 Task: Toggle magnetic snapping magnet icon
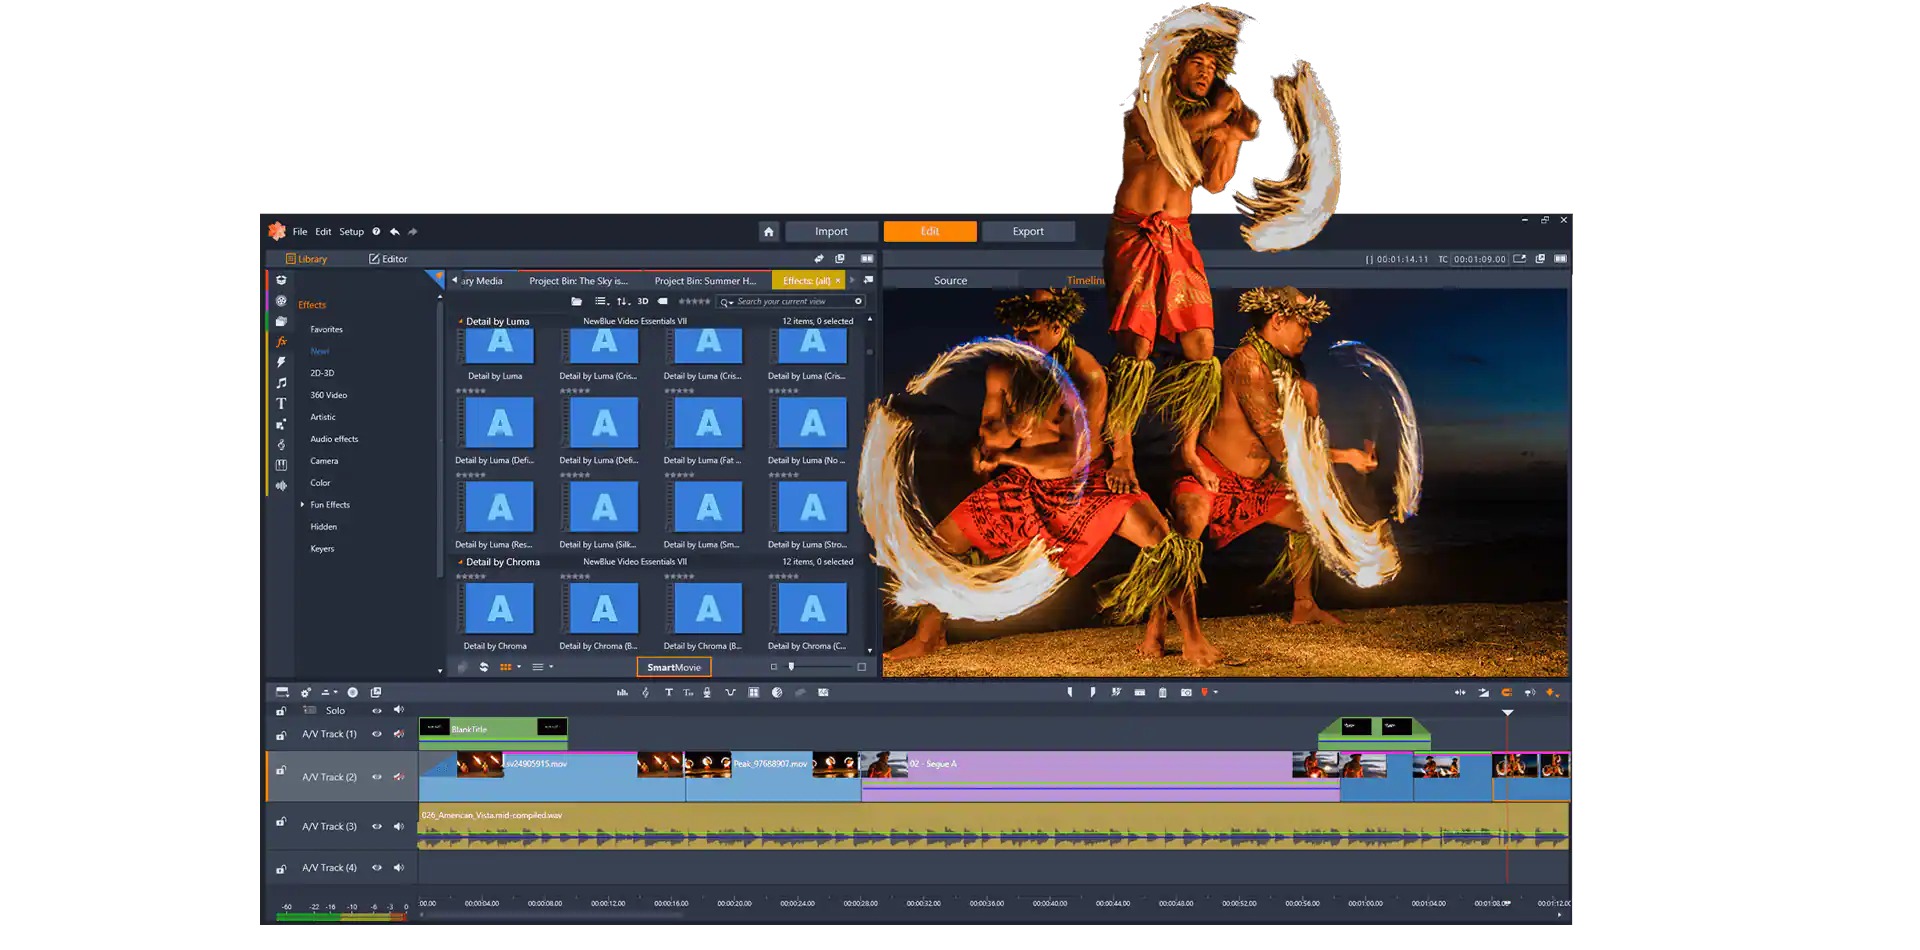click(1506, 692)
